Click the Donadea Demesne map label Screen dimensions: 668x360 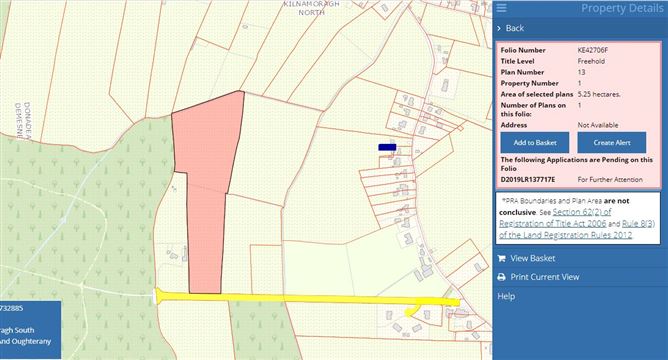point(23,121)
